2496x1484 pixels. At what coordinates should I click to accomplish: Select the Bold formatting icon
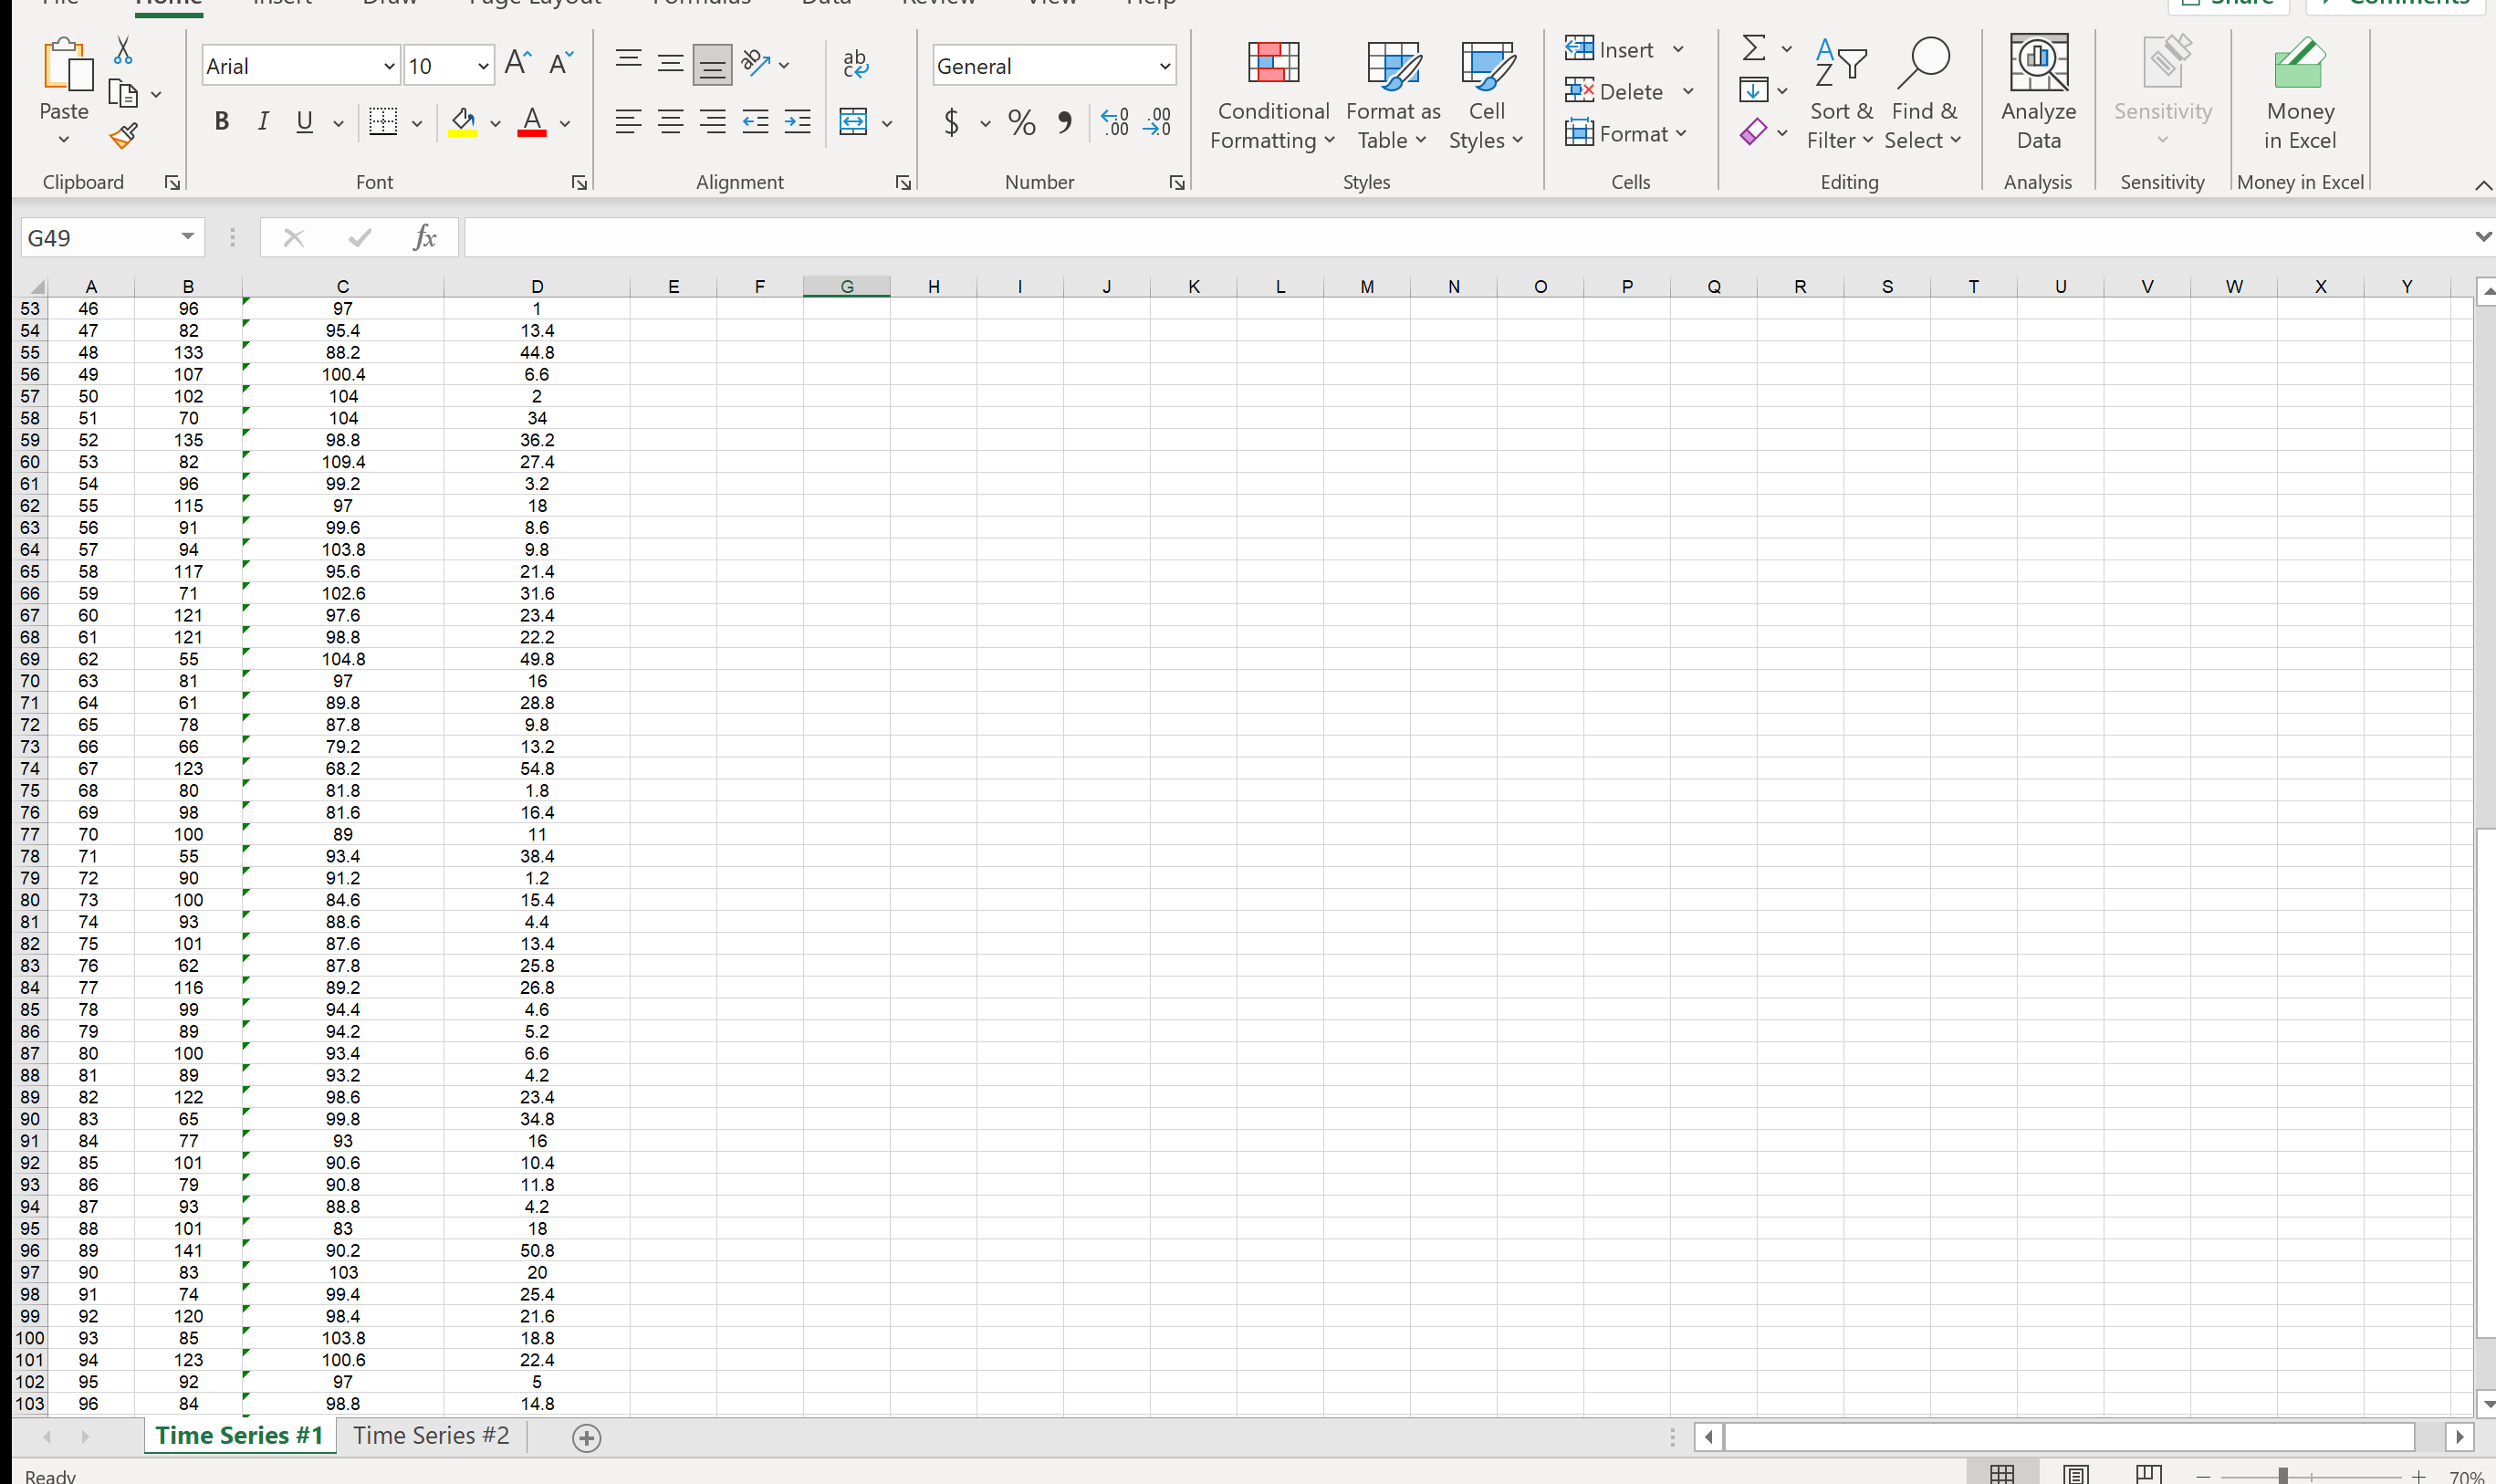[x=221, y=121]
